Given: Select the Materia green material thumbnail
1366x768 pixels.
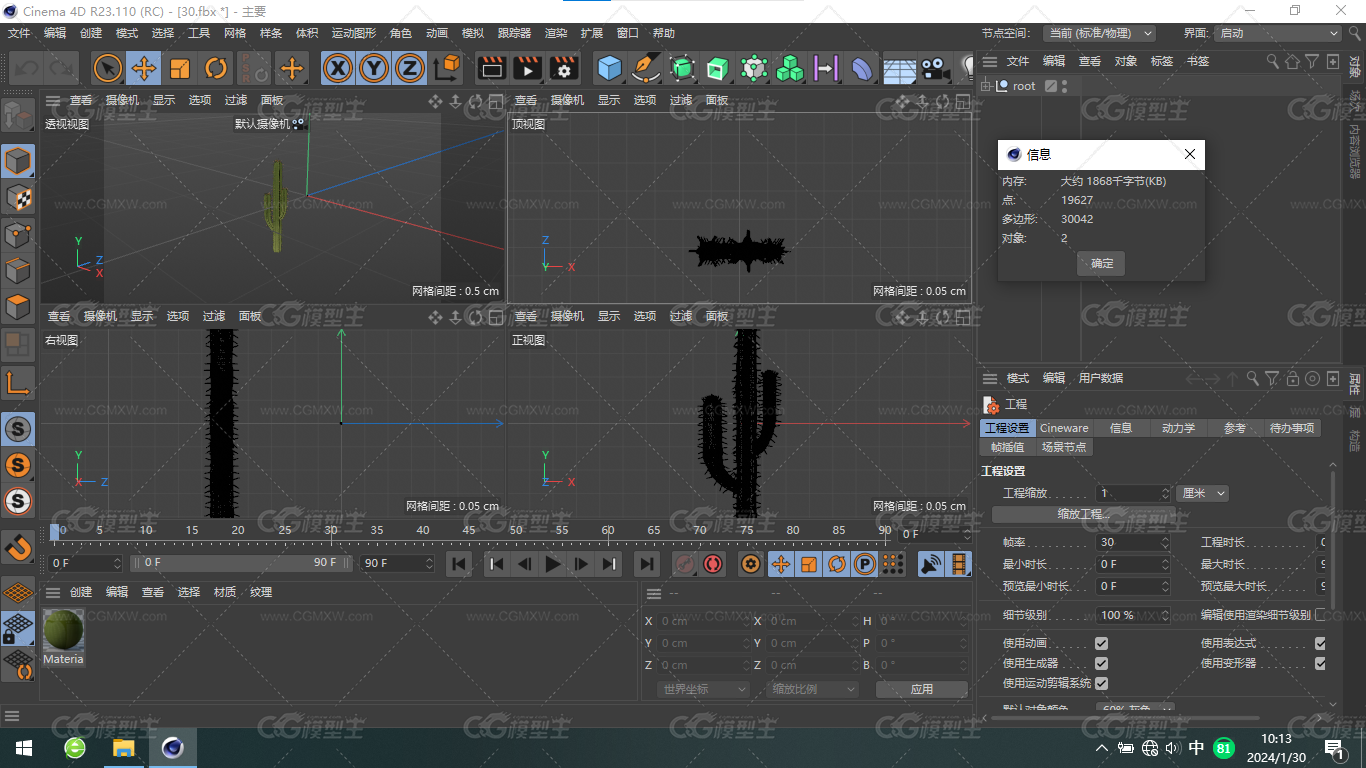Looking at the screenshot, I should pos(63,630).
